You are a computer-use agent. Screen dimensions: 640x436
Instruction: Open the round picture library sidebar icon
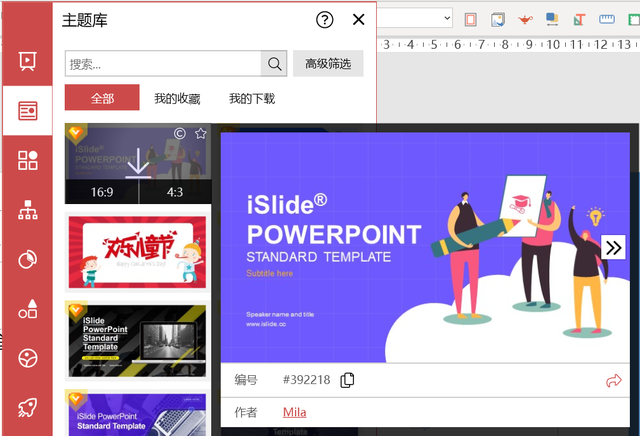[28, 358]
